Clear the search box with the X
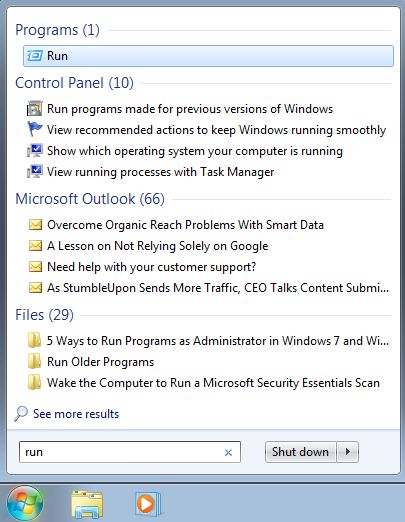Viewport: 405px width, 522px height. click(228, 452)
